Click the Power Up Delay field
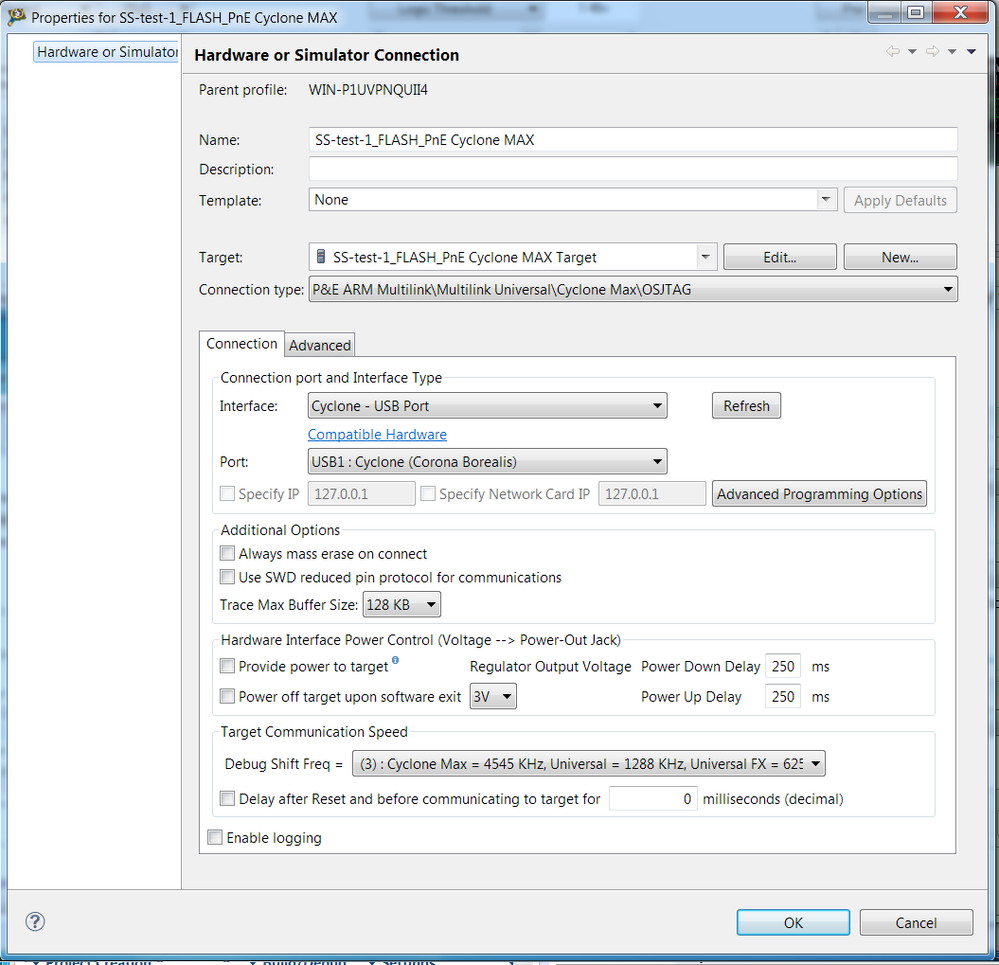Image resolution: width=999 pixels, height=965 pixels. [783, 696]
